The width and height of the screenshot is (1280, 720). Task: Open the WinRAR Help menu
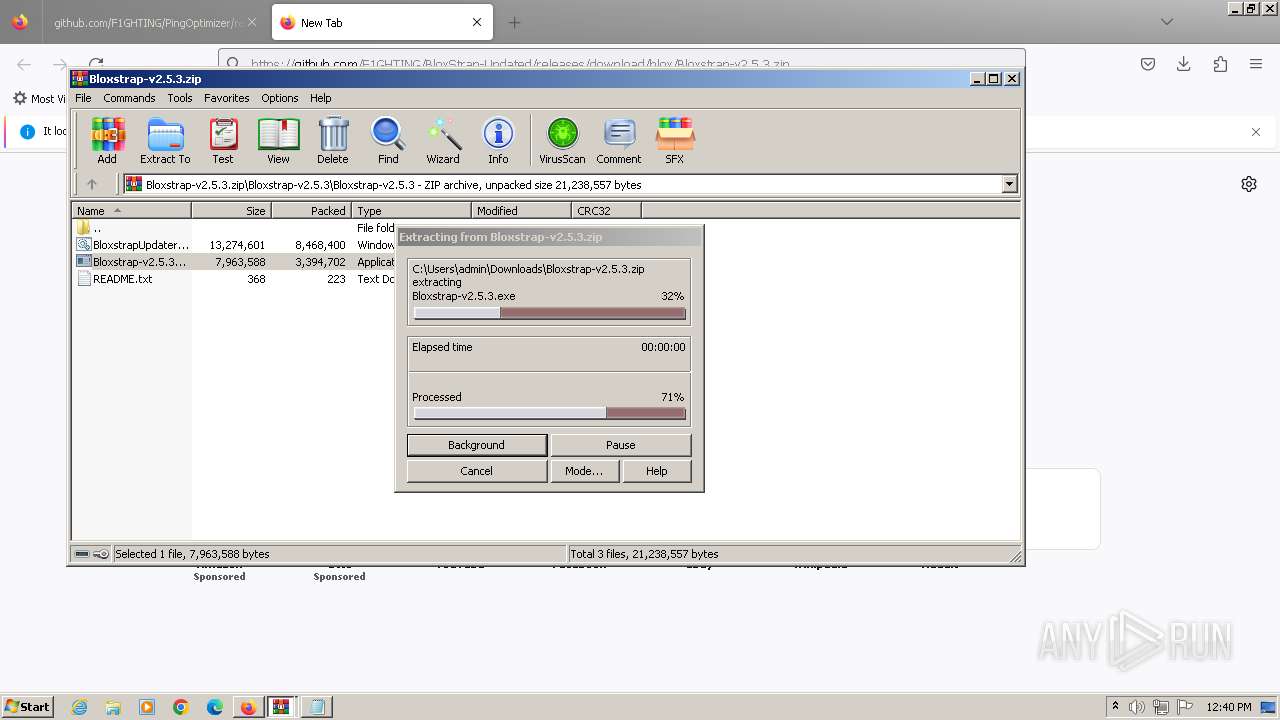pyautogui.click(x=320, y=98)
